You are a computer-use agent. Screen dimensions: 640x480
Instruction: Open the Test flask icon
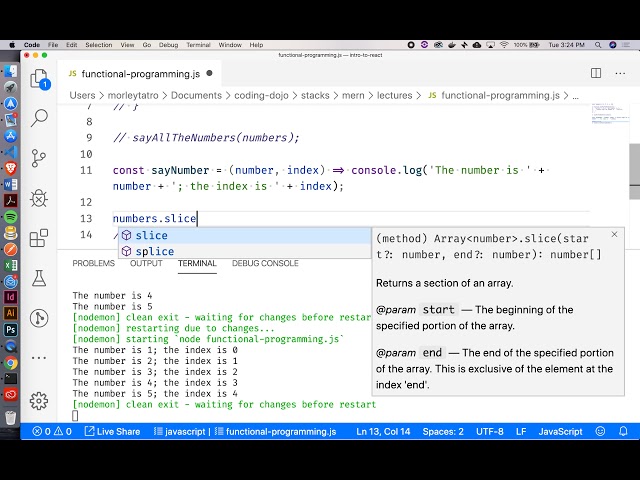[39, 278]
